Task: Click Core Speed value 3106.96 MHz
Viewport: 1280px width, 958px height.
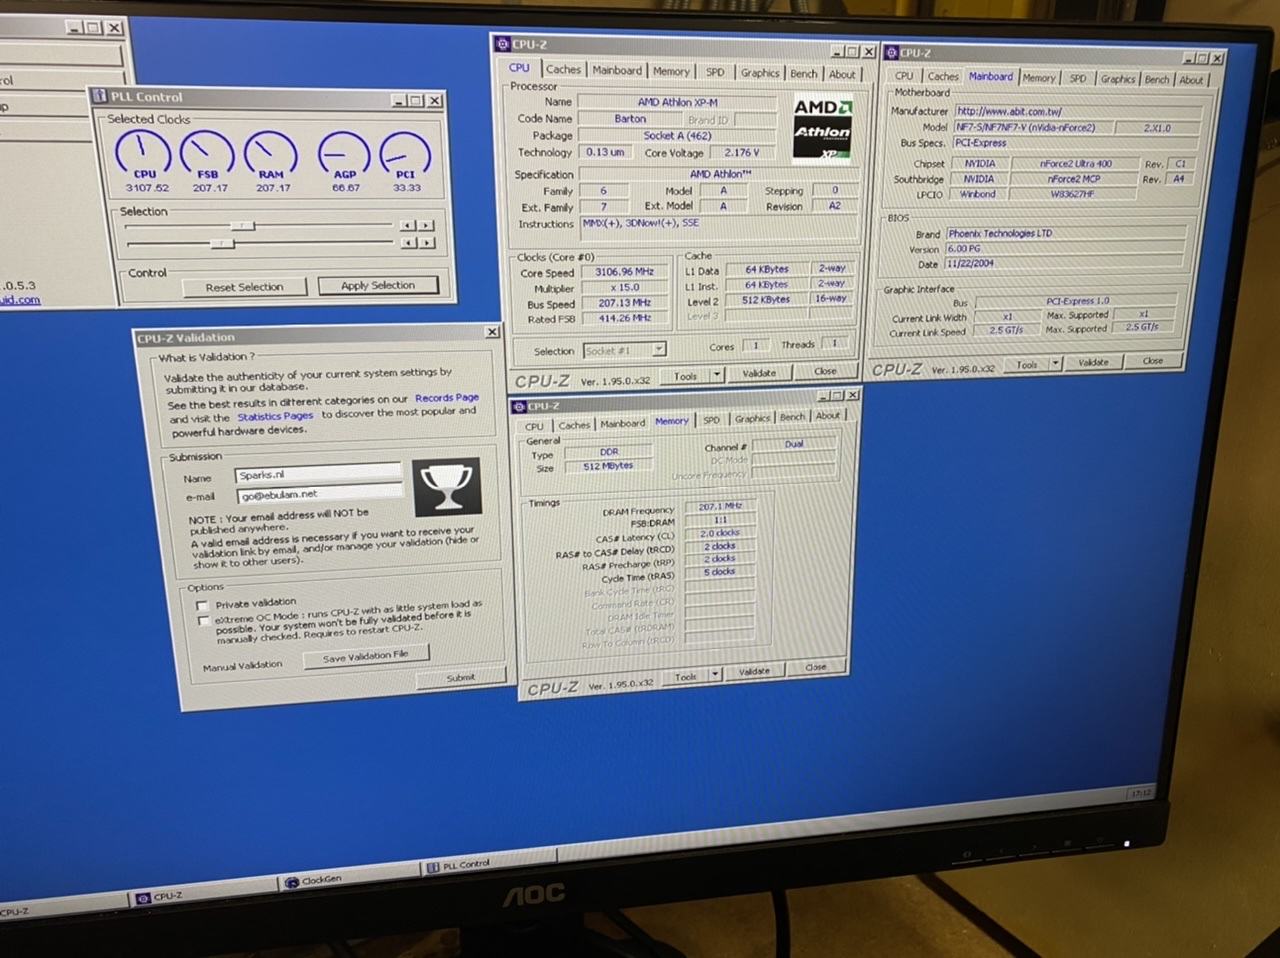Action: [625, 271]
